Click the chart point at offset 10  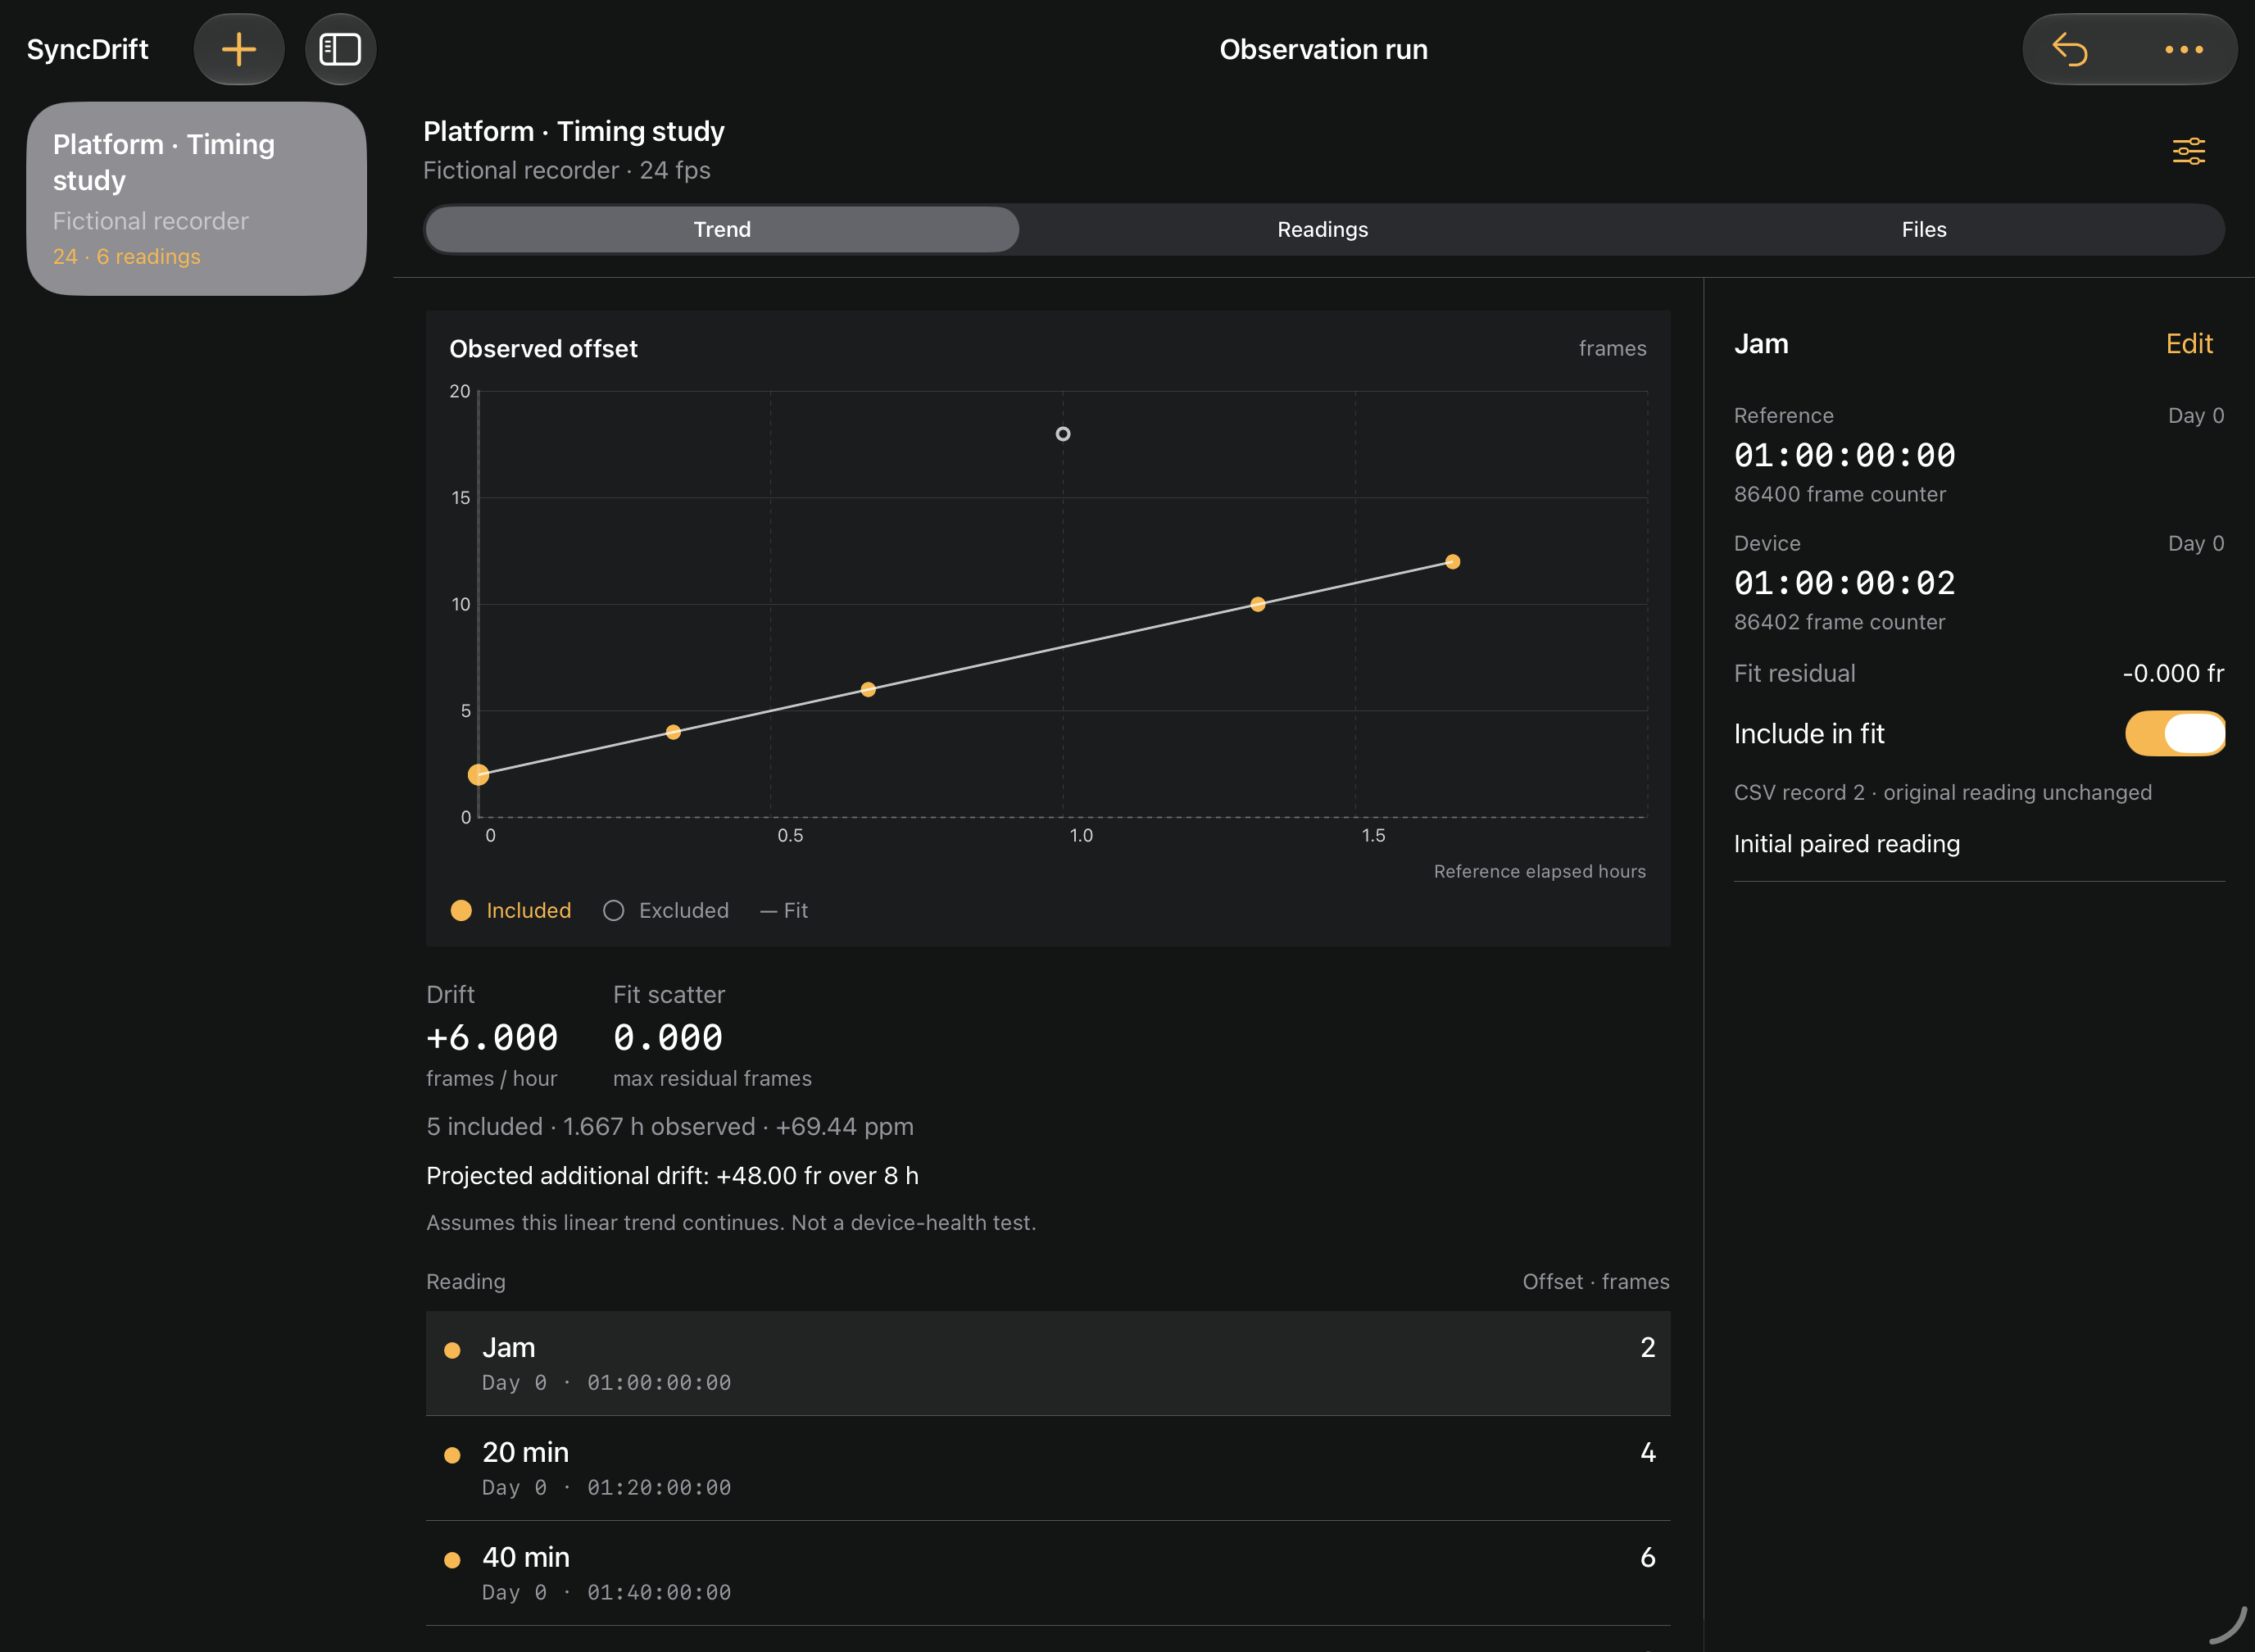click(1257, 604)
